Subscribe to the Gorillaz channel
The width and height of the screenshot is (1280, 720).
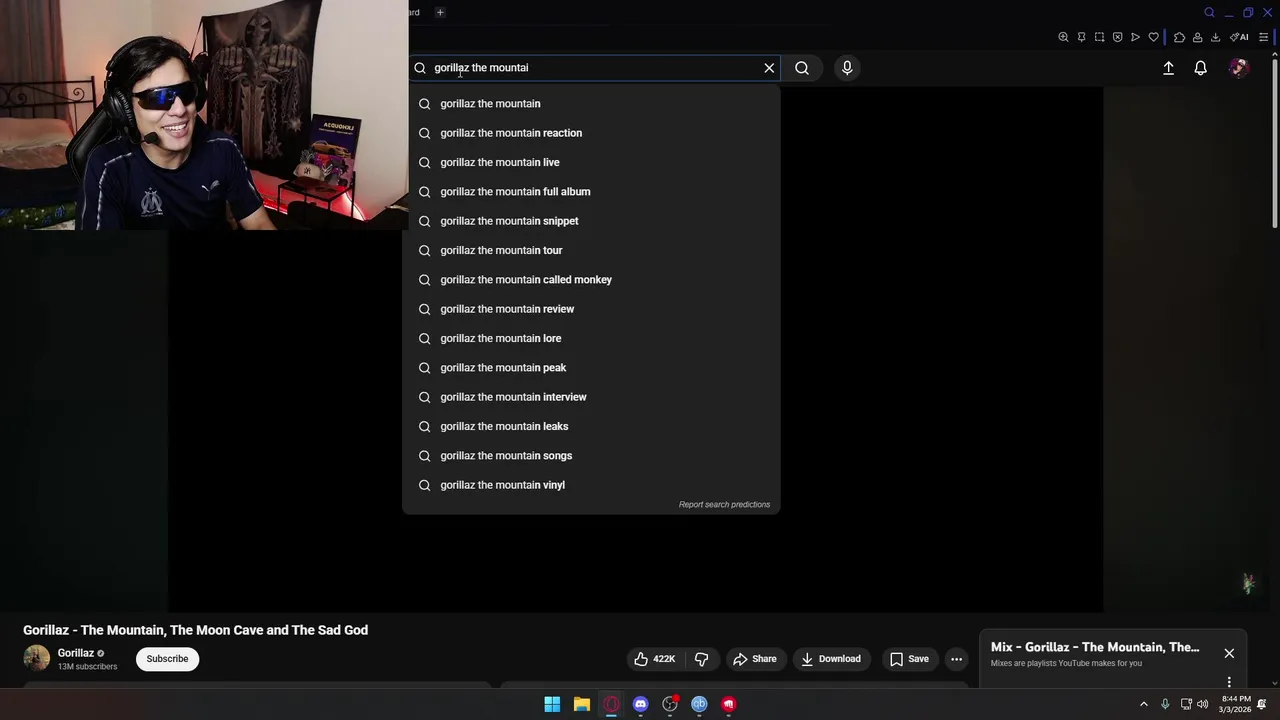(167, 659)
